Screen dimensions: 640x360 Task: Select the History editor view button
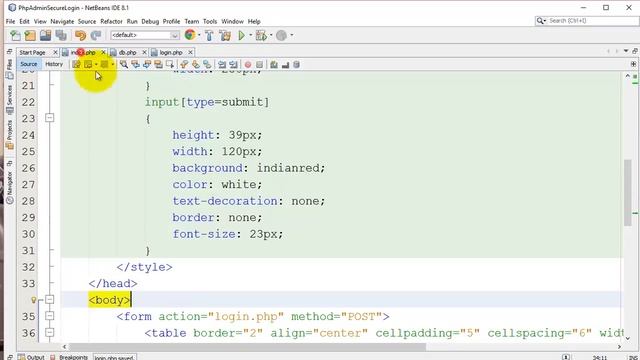54,64
